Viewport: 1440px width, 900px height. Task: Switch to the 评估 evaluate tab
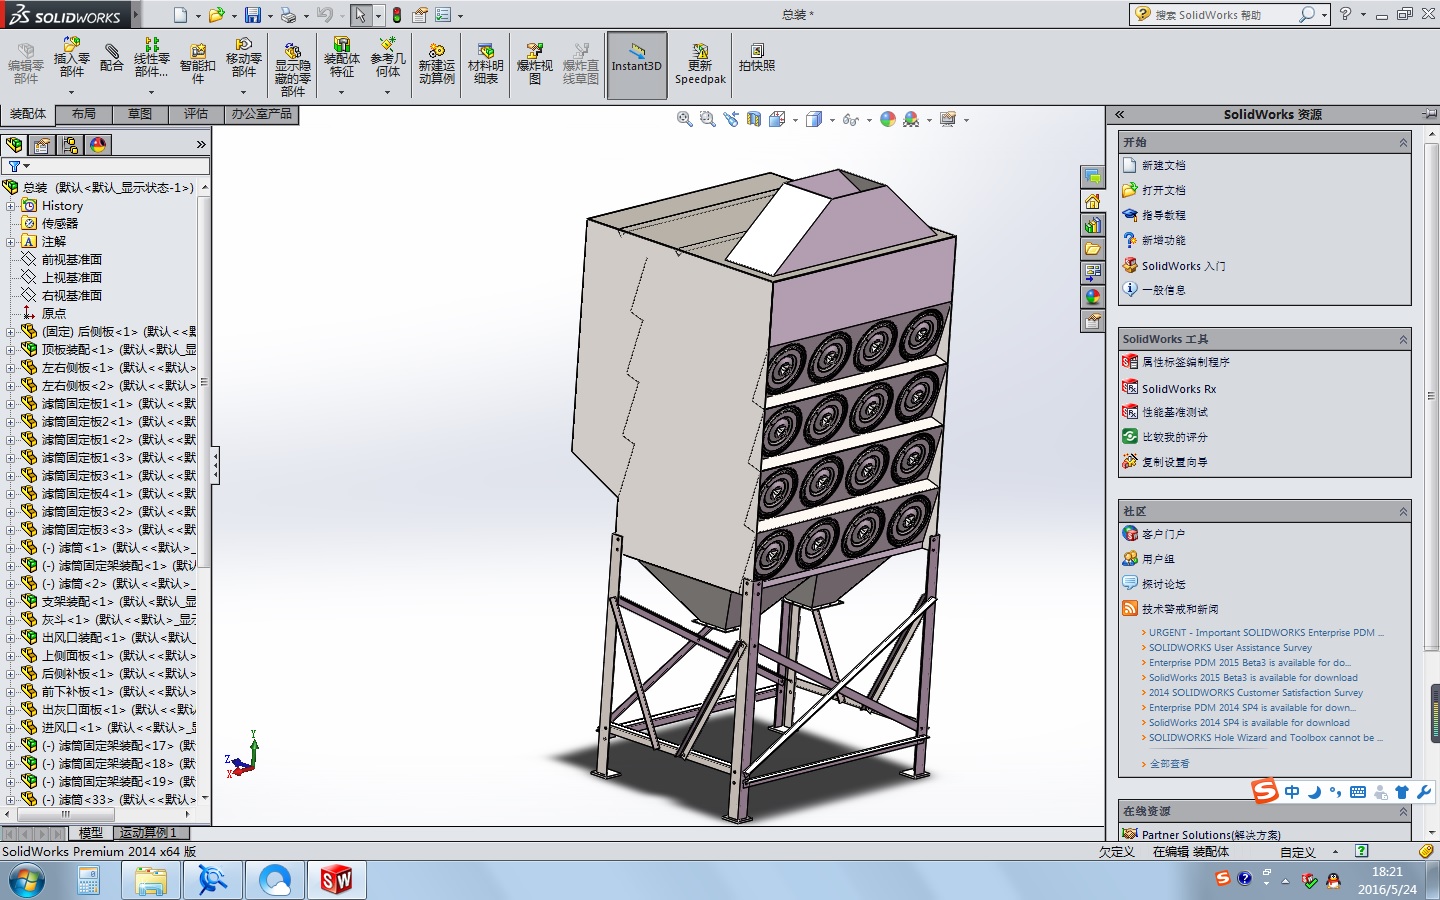click(x=196, y=114)
